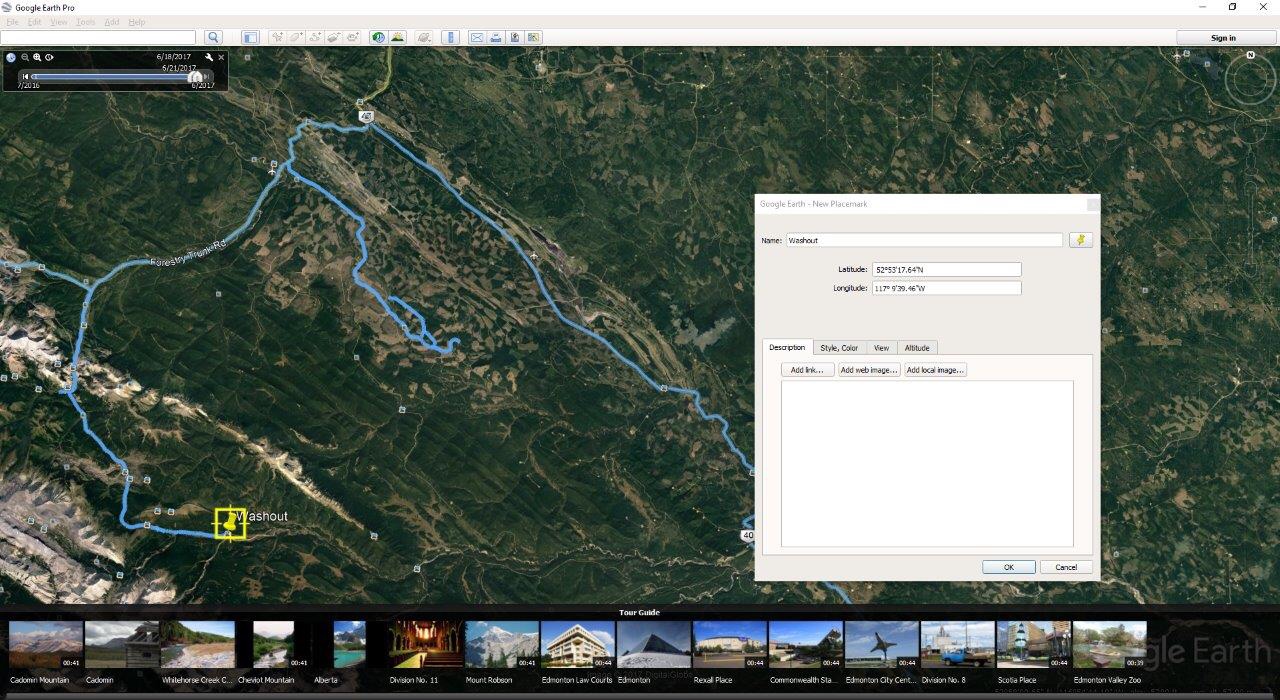Click the step back playback button
The image size is (1280, 700).
pyautogui.click(x=26, y=76)
